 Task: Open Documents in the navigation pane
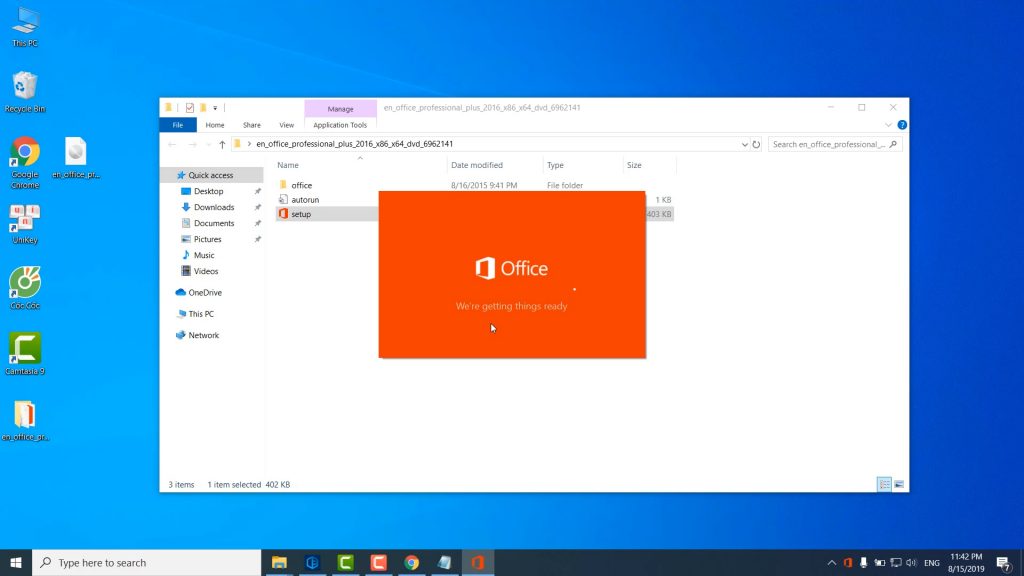214,223
